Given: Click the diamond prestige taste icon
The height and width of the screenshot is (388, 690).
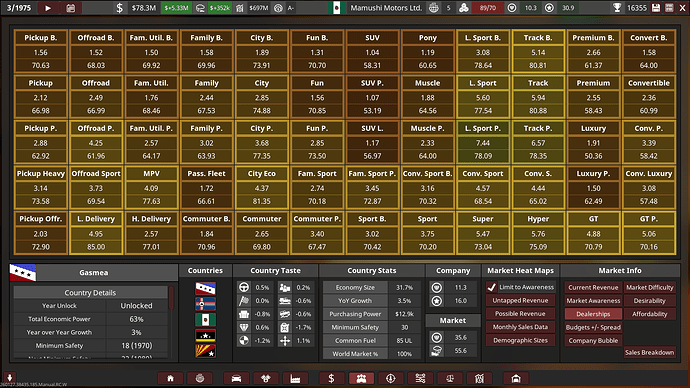Looking at the screenshot, I should pyautogui.click(x=244, y=327).
